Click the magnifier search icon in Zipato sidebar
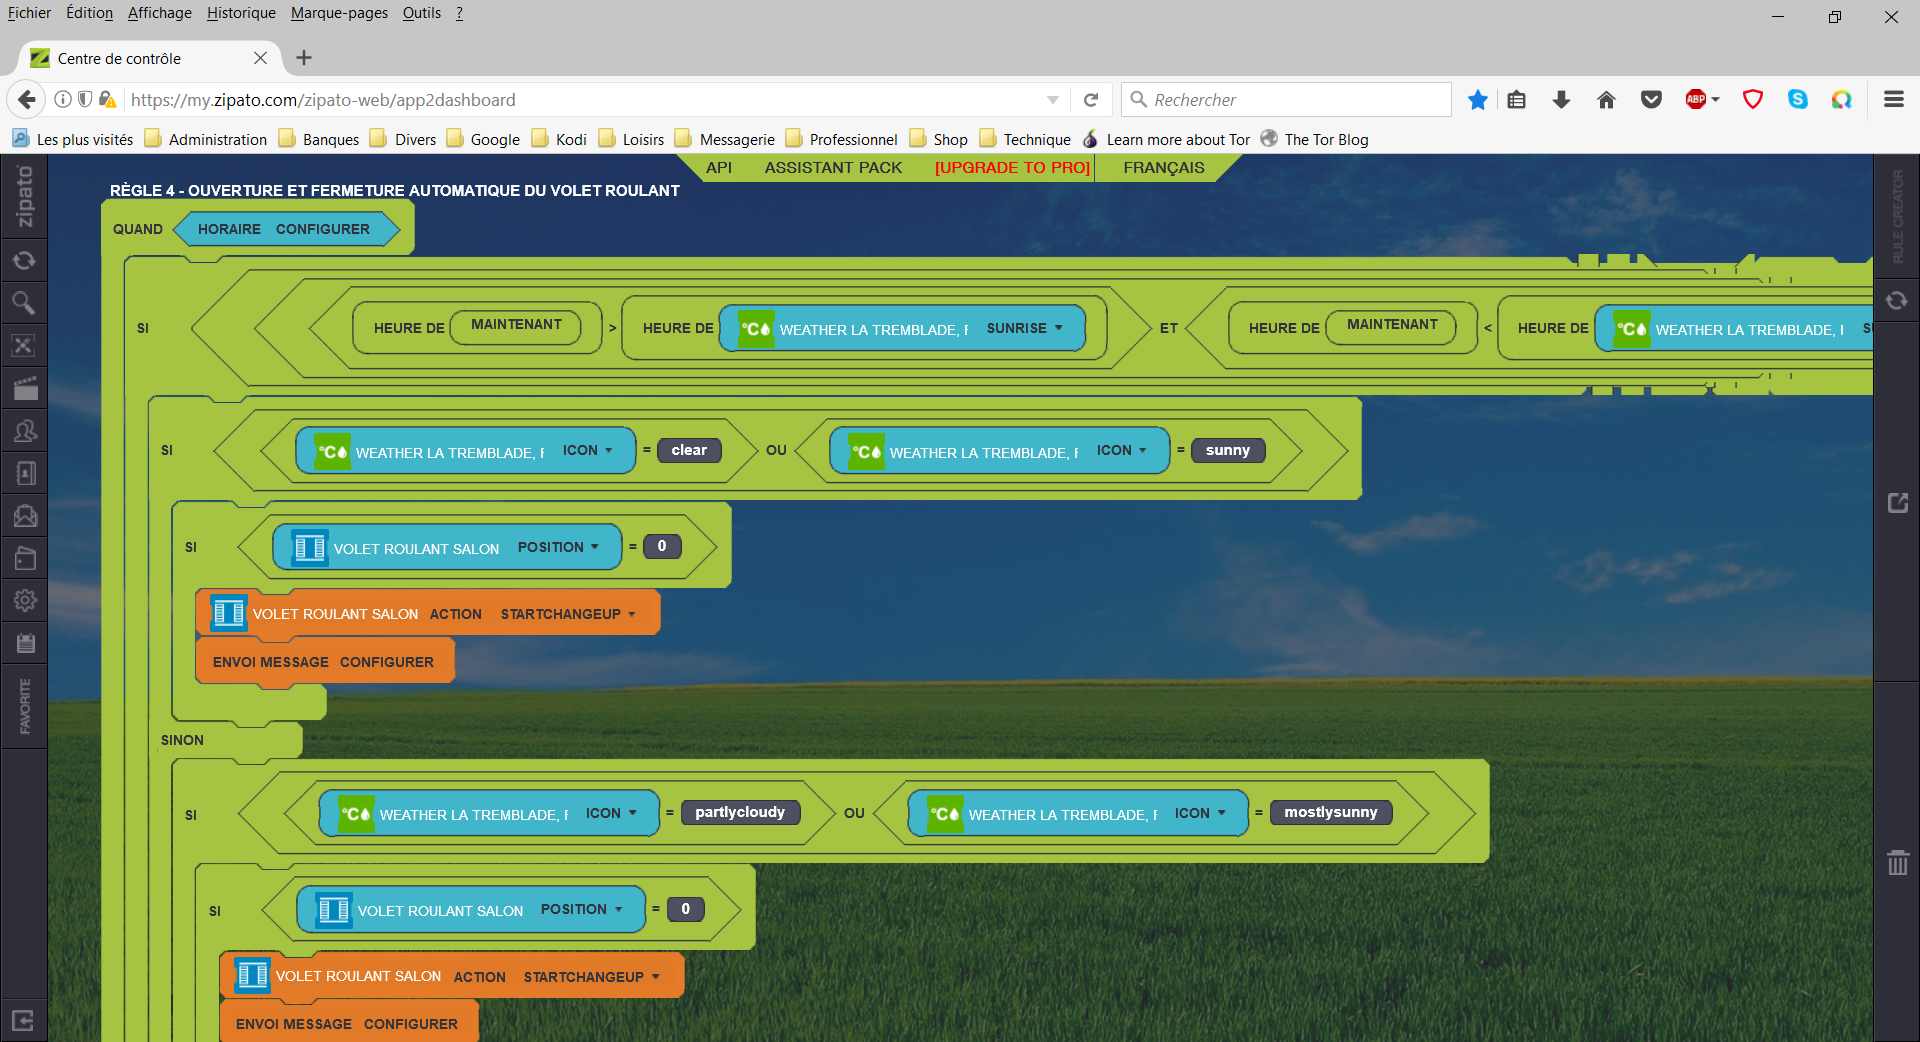Screen dimensions: 1920x1042 [24, 302]
